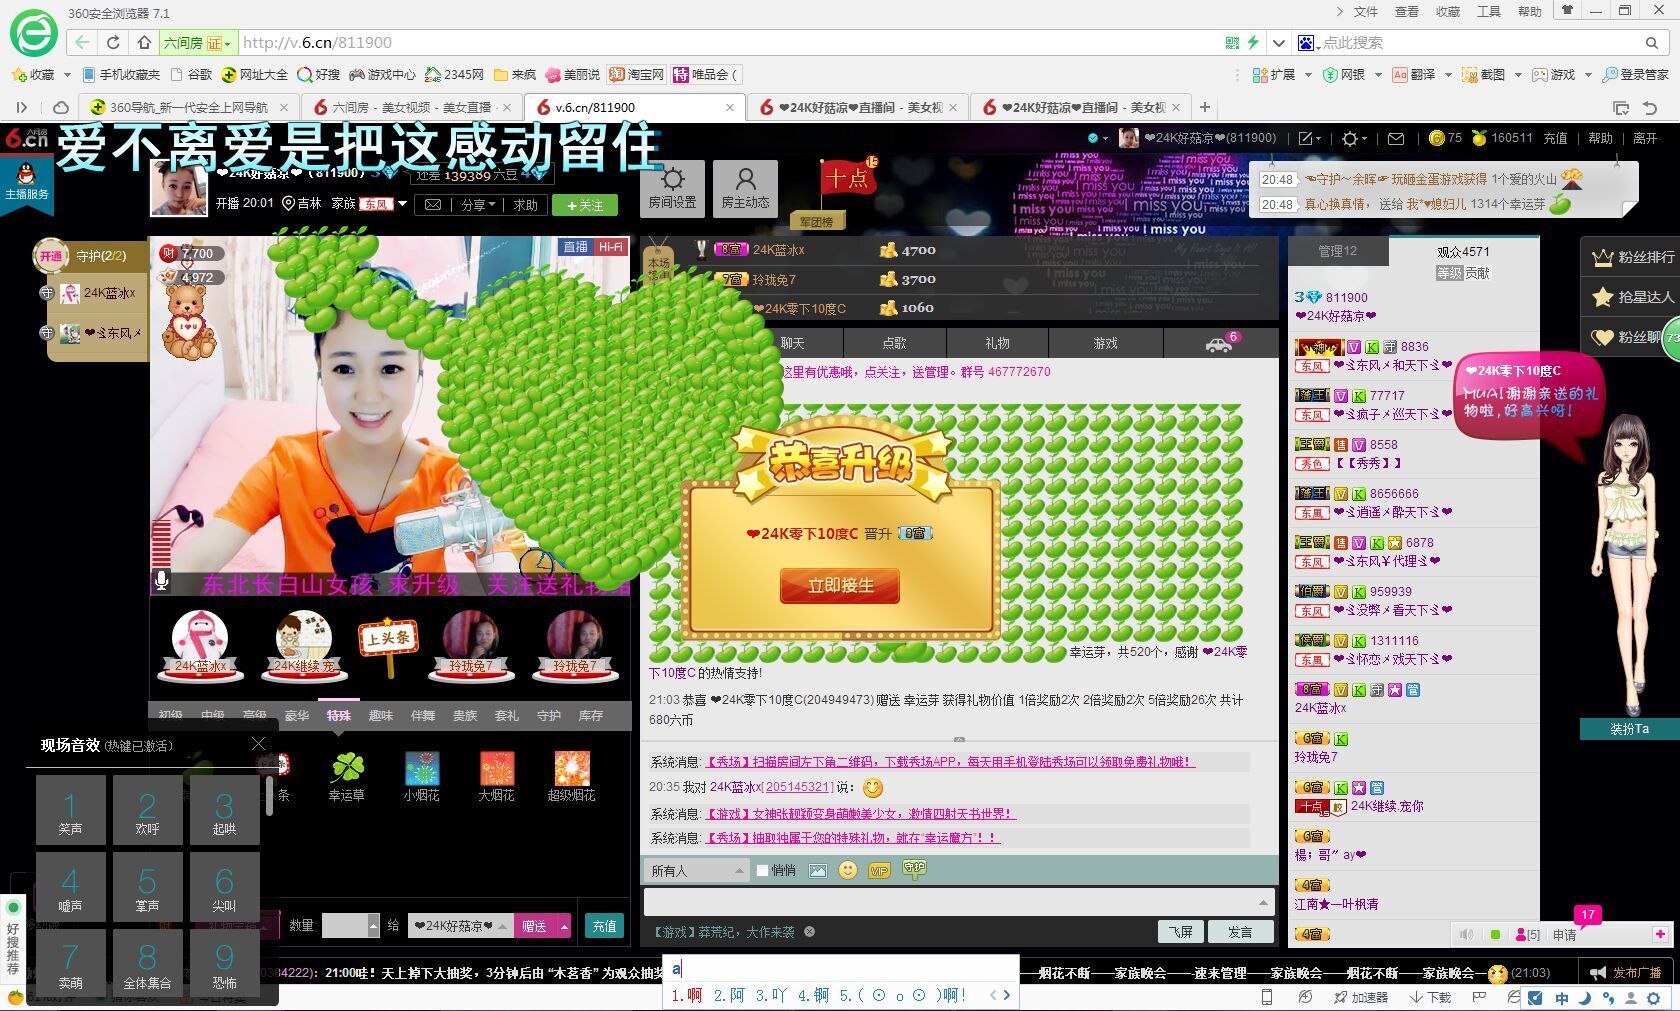The height and width of the screenshot is (1011, 1680).
Task: Expand the 分享 share dropdown
Action: click(x=478, y=205)
